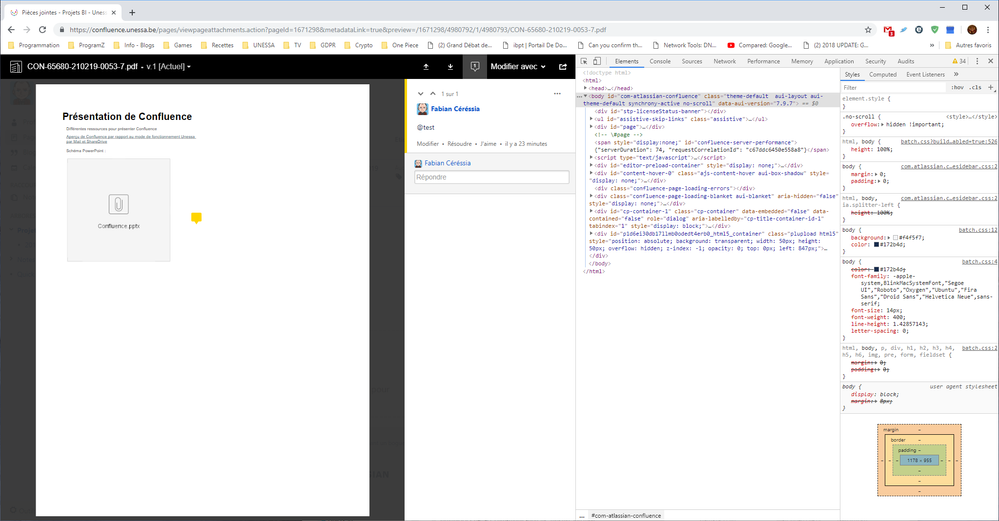Open the comment more-actions ellipsis
This screenshot has height=521, width=999.
[x=557, y=94]
